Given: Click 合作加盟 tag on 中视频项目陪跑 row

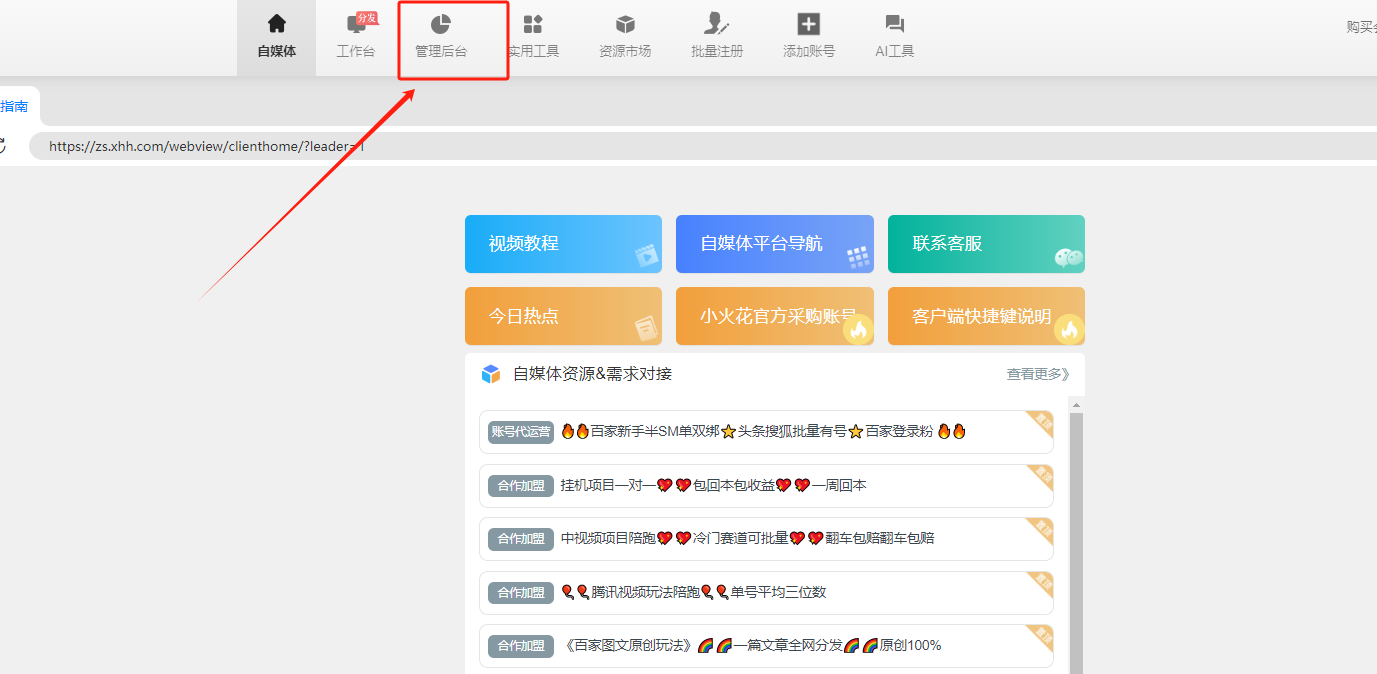Looking at the screenshot, I should tap(521, 539).
